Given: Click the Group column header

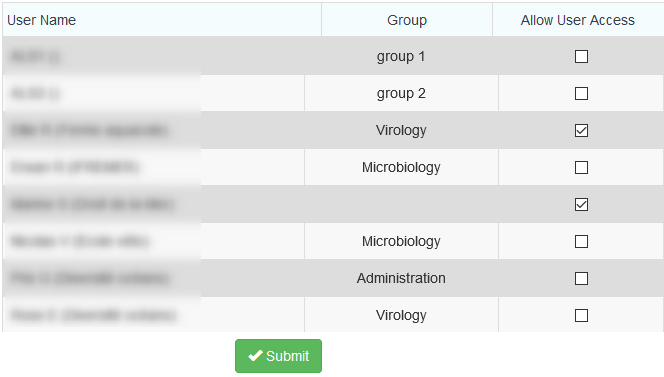Looking at the screenshot, I should [407, 20].
